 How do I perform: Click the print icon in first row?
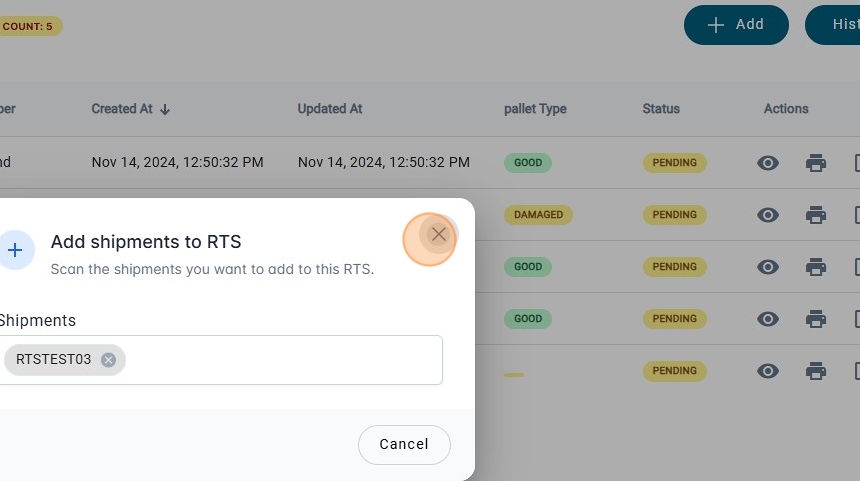(816, 163)
